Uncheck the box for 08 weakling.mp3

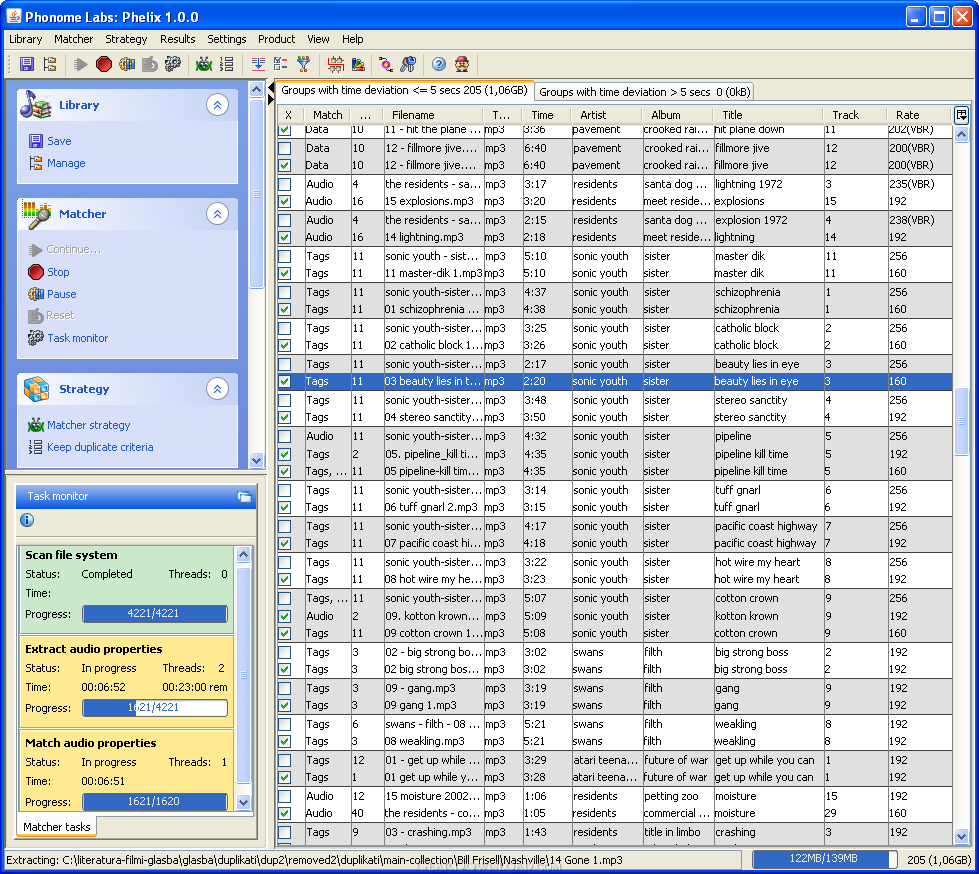pyautogui.click(x=285, y=742)
